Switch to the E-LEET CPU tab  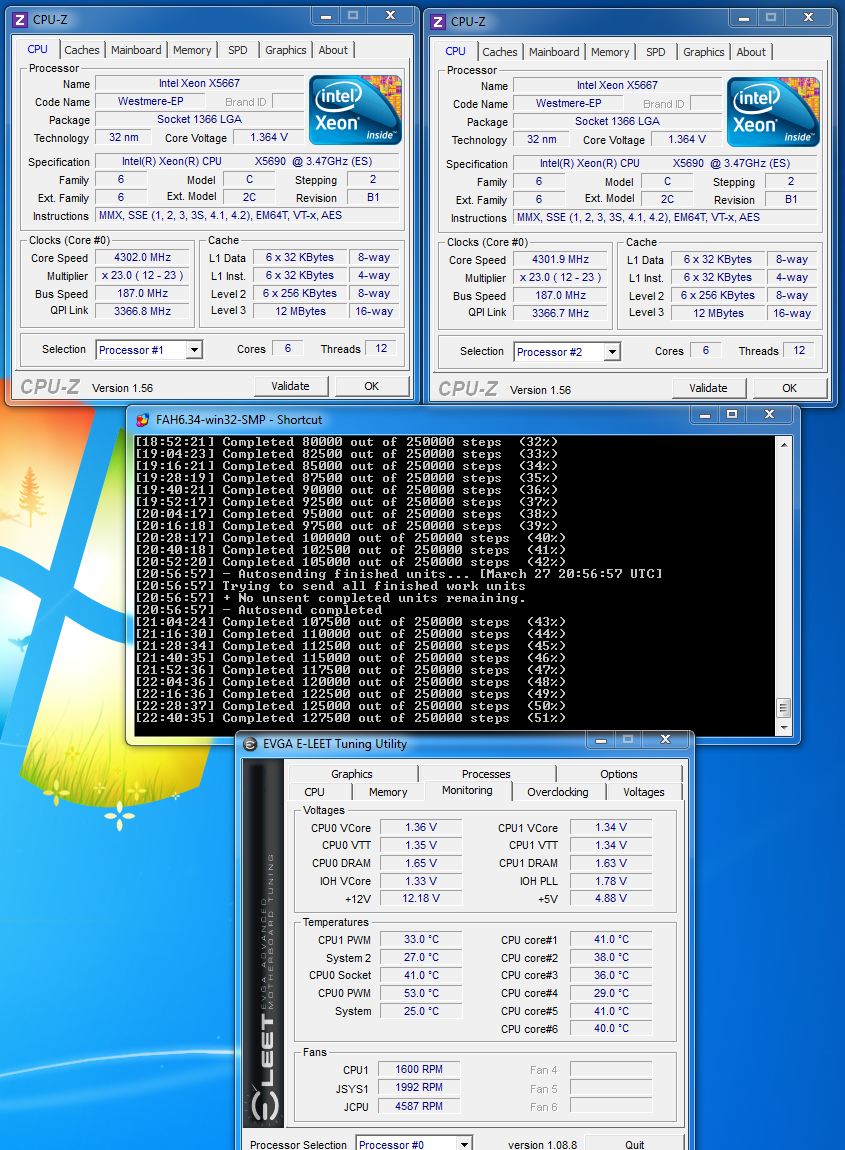coord(315,792)
